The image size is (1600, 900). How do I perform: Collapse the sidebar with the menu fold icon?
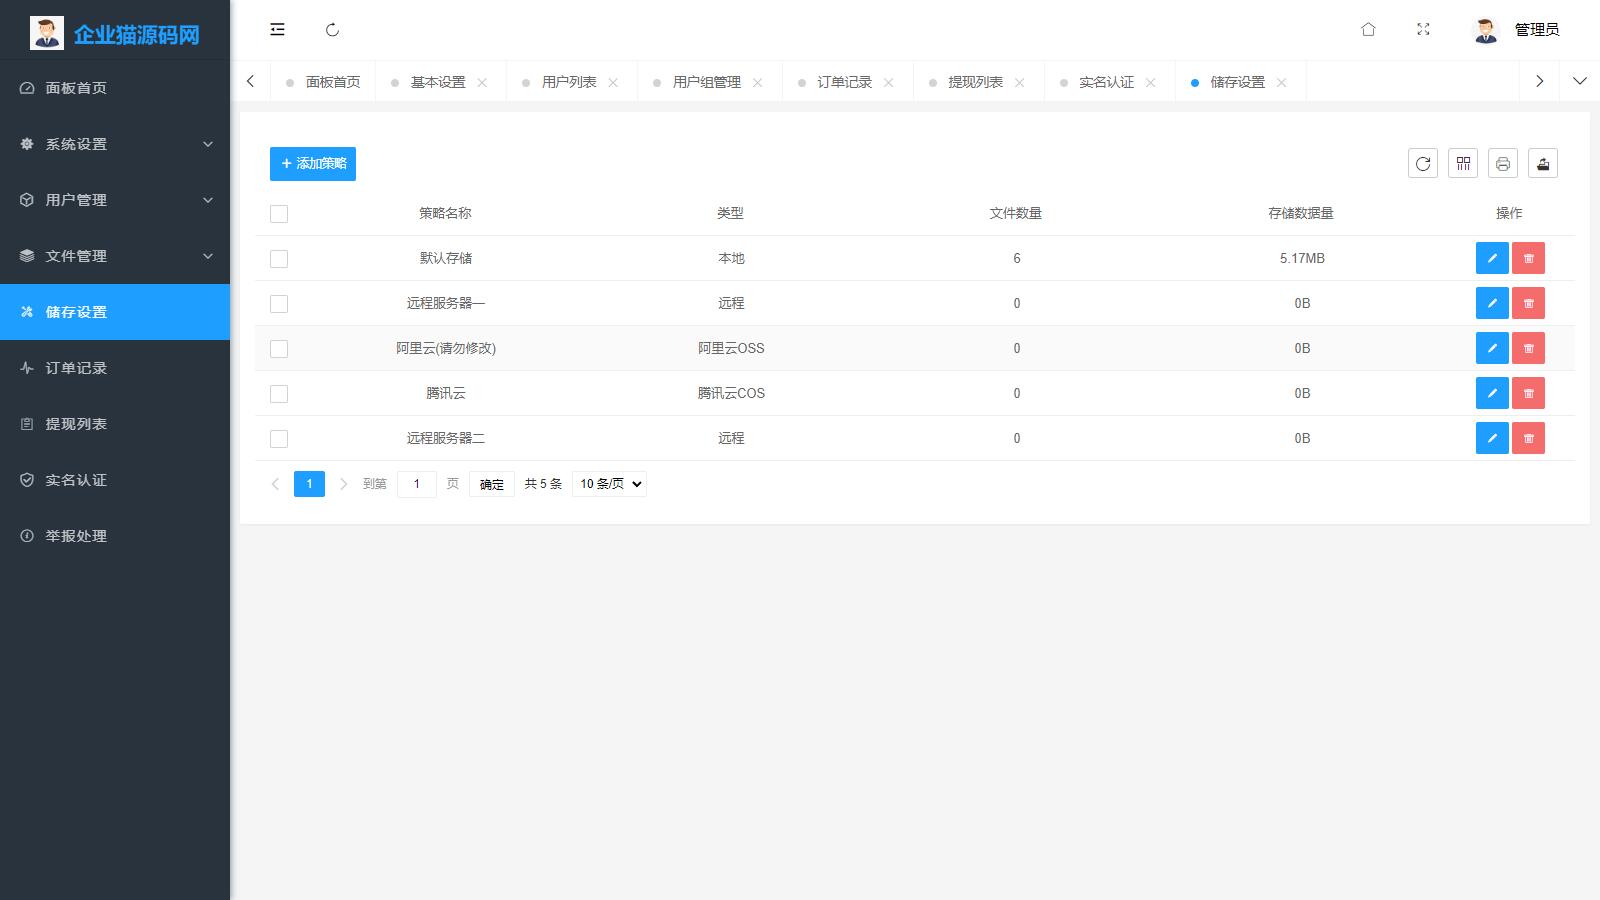(276, 30)
